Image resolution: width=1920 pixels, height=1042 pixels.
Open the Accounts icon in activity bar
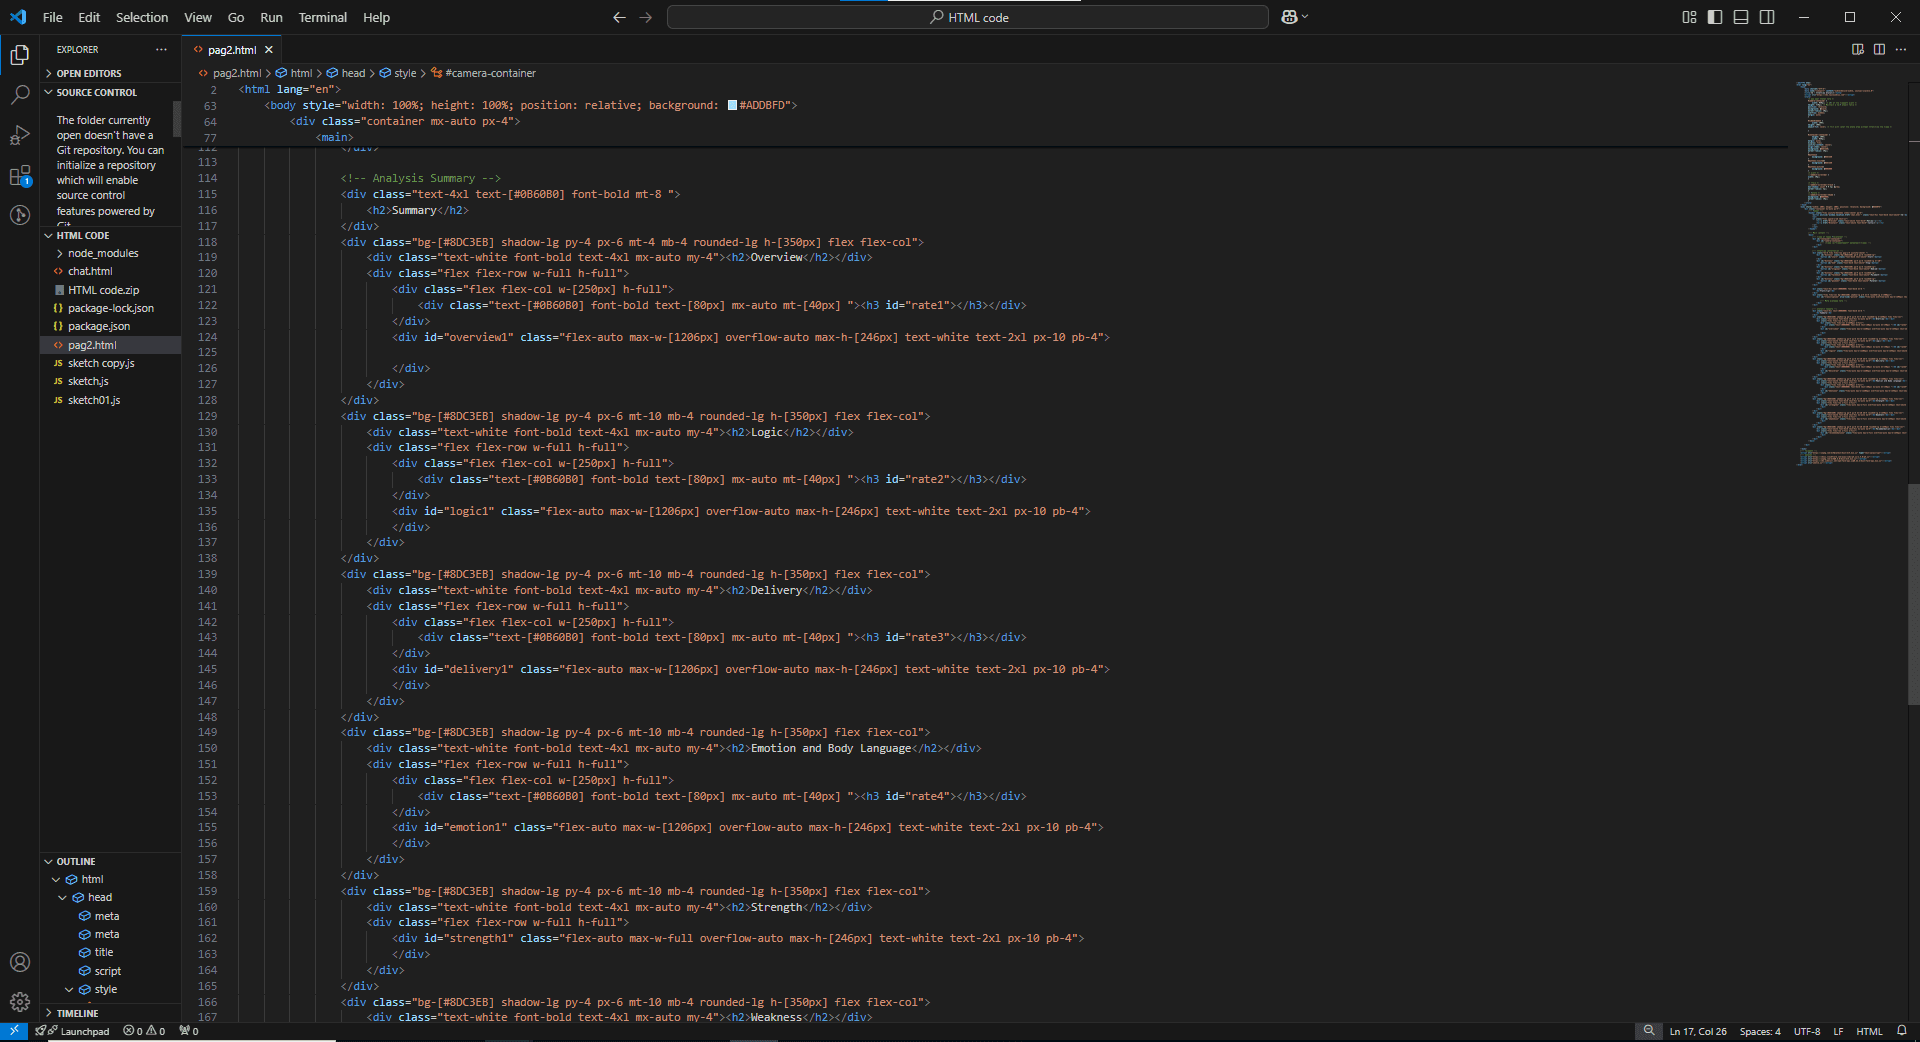(19, 962)
